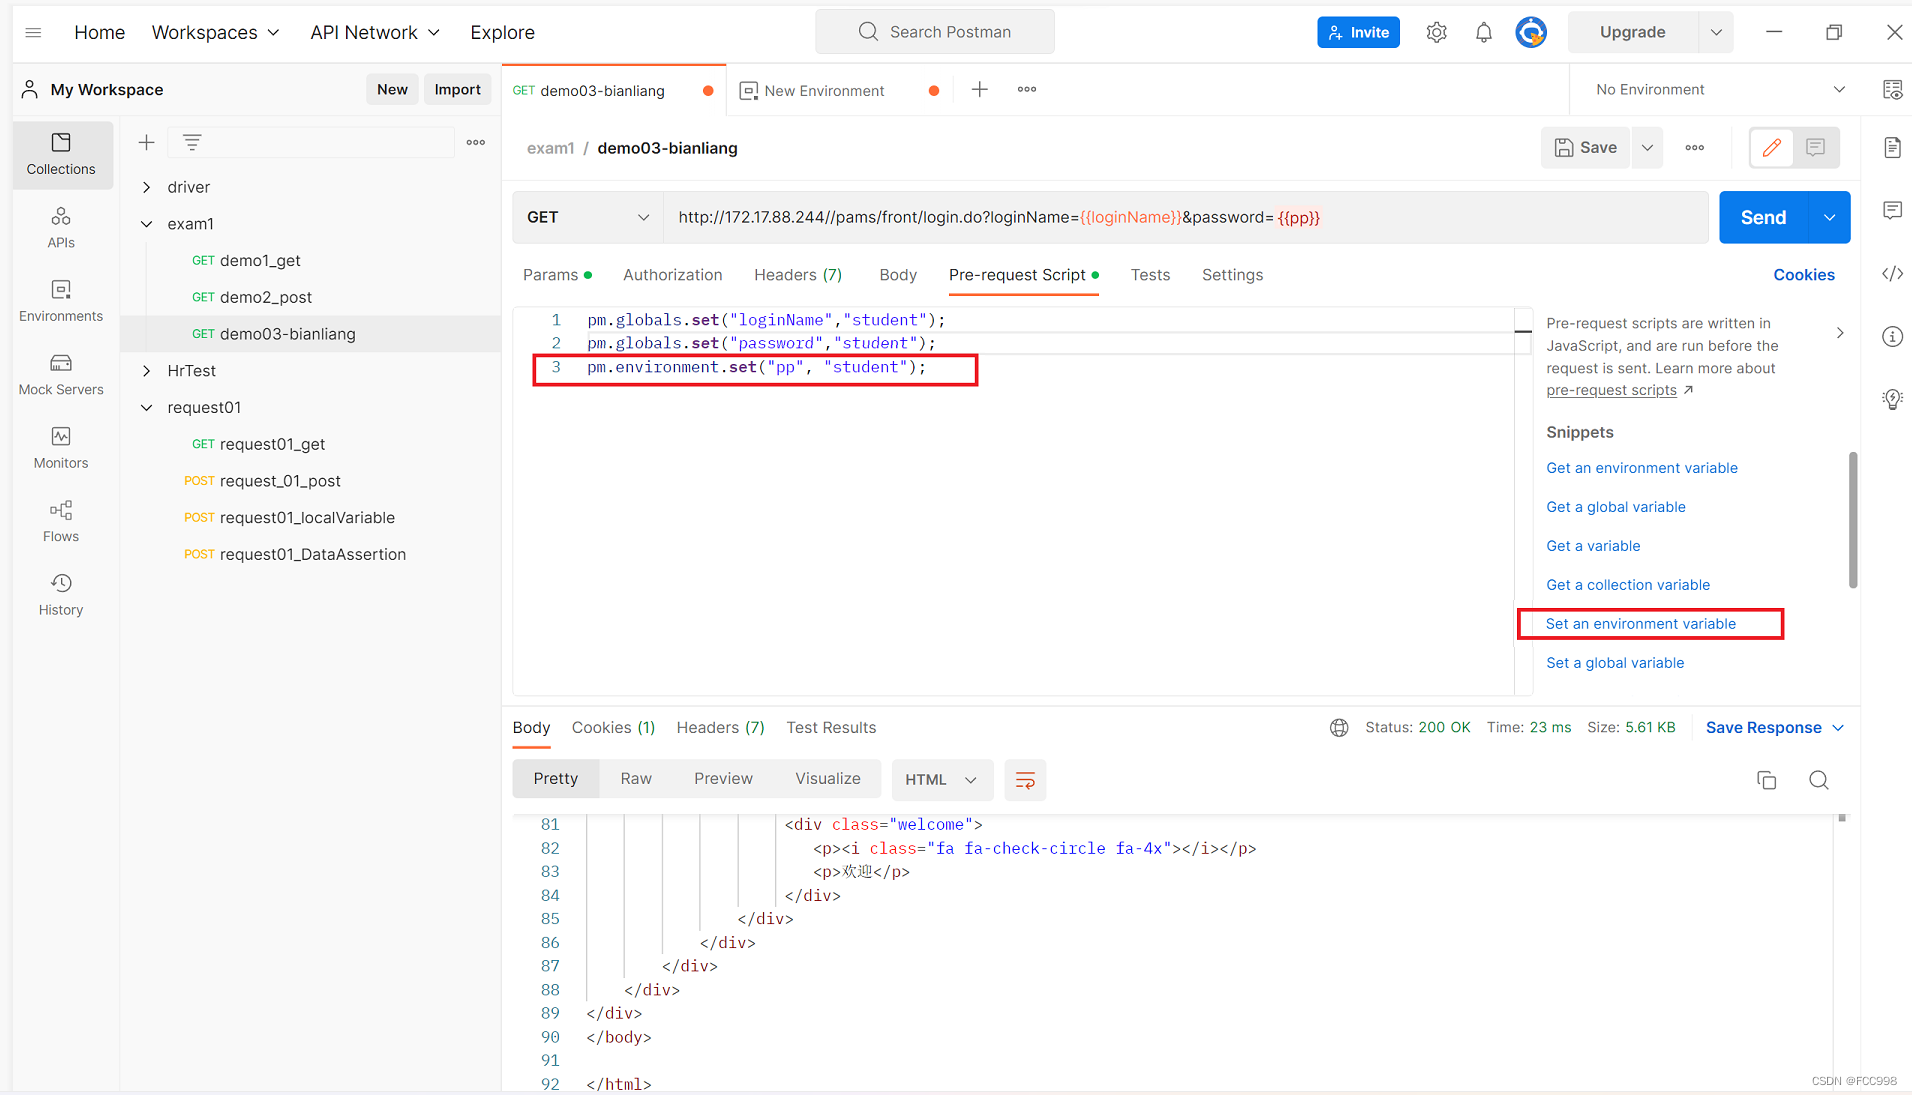Open the Save options arrow
Viewport: 1912px width, 1095px height.
click(1647, 148)
